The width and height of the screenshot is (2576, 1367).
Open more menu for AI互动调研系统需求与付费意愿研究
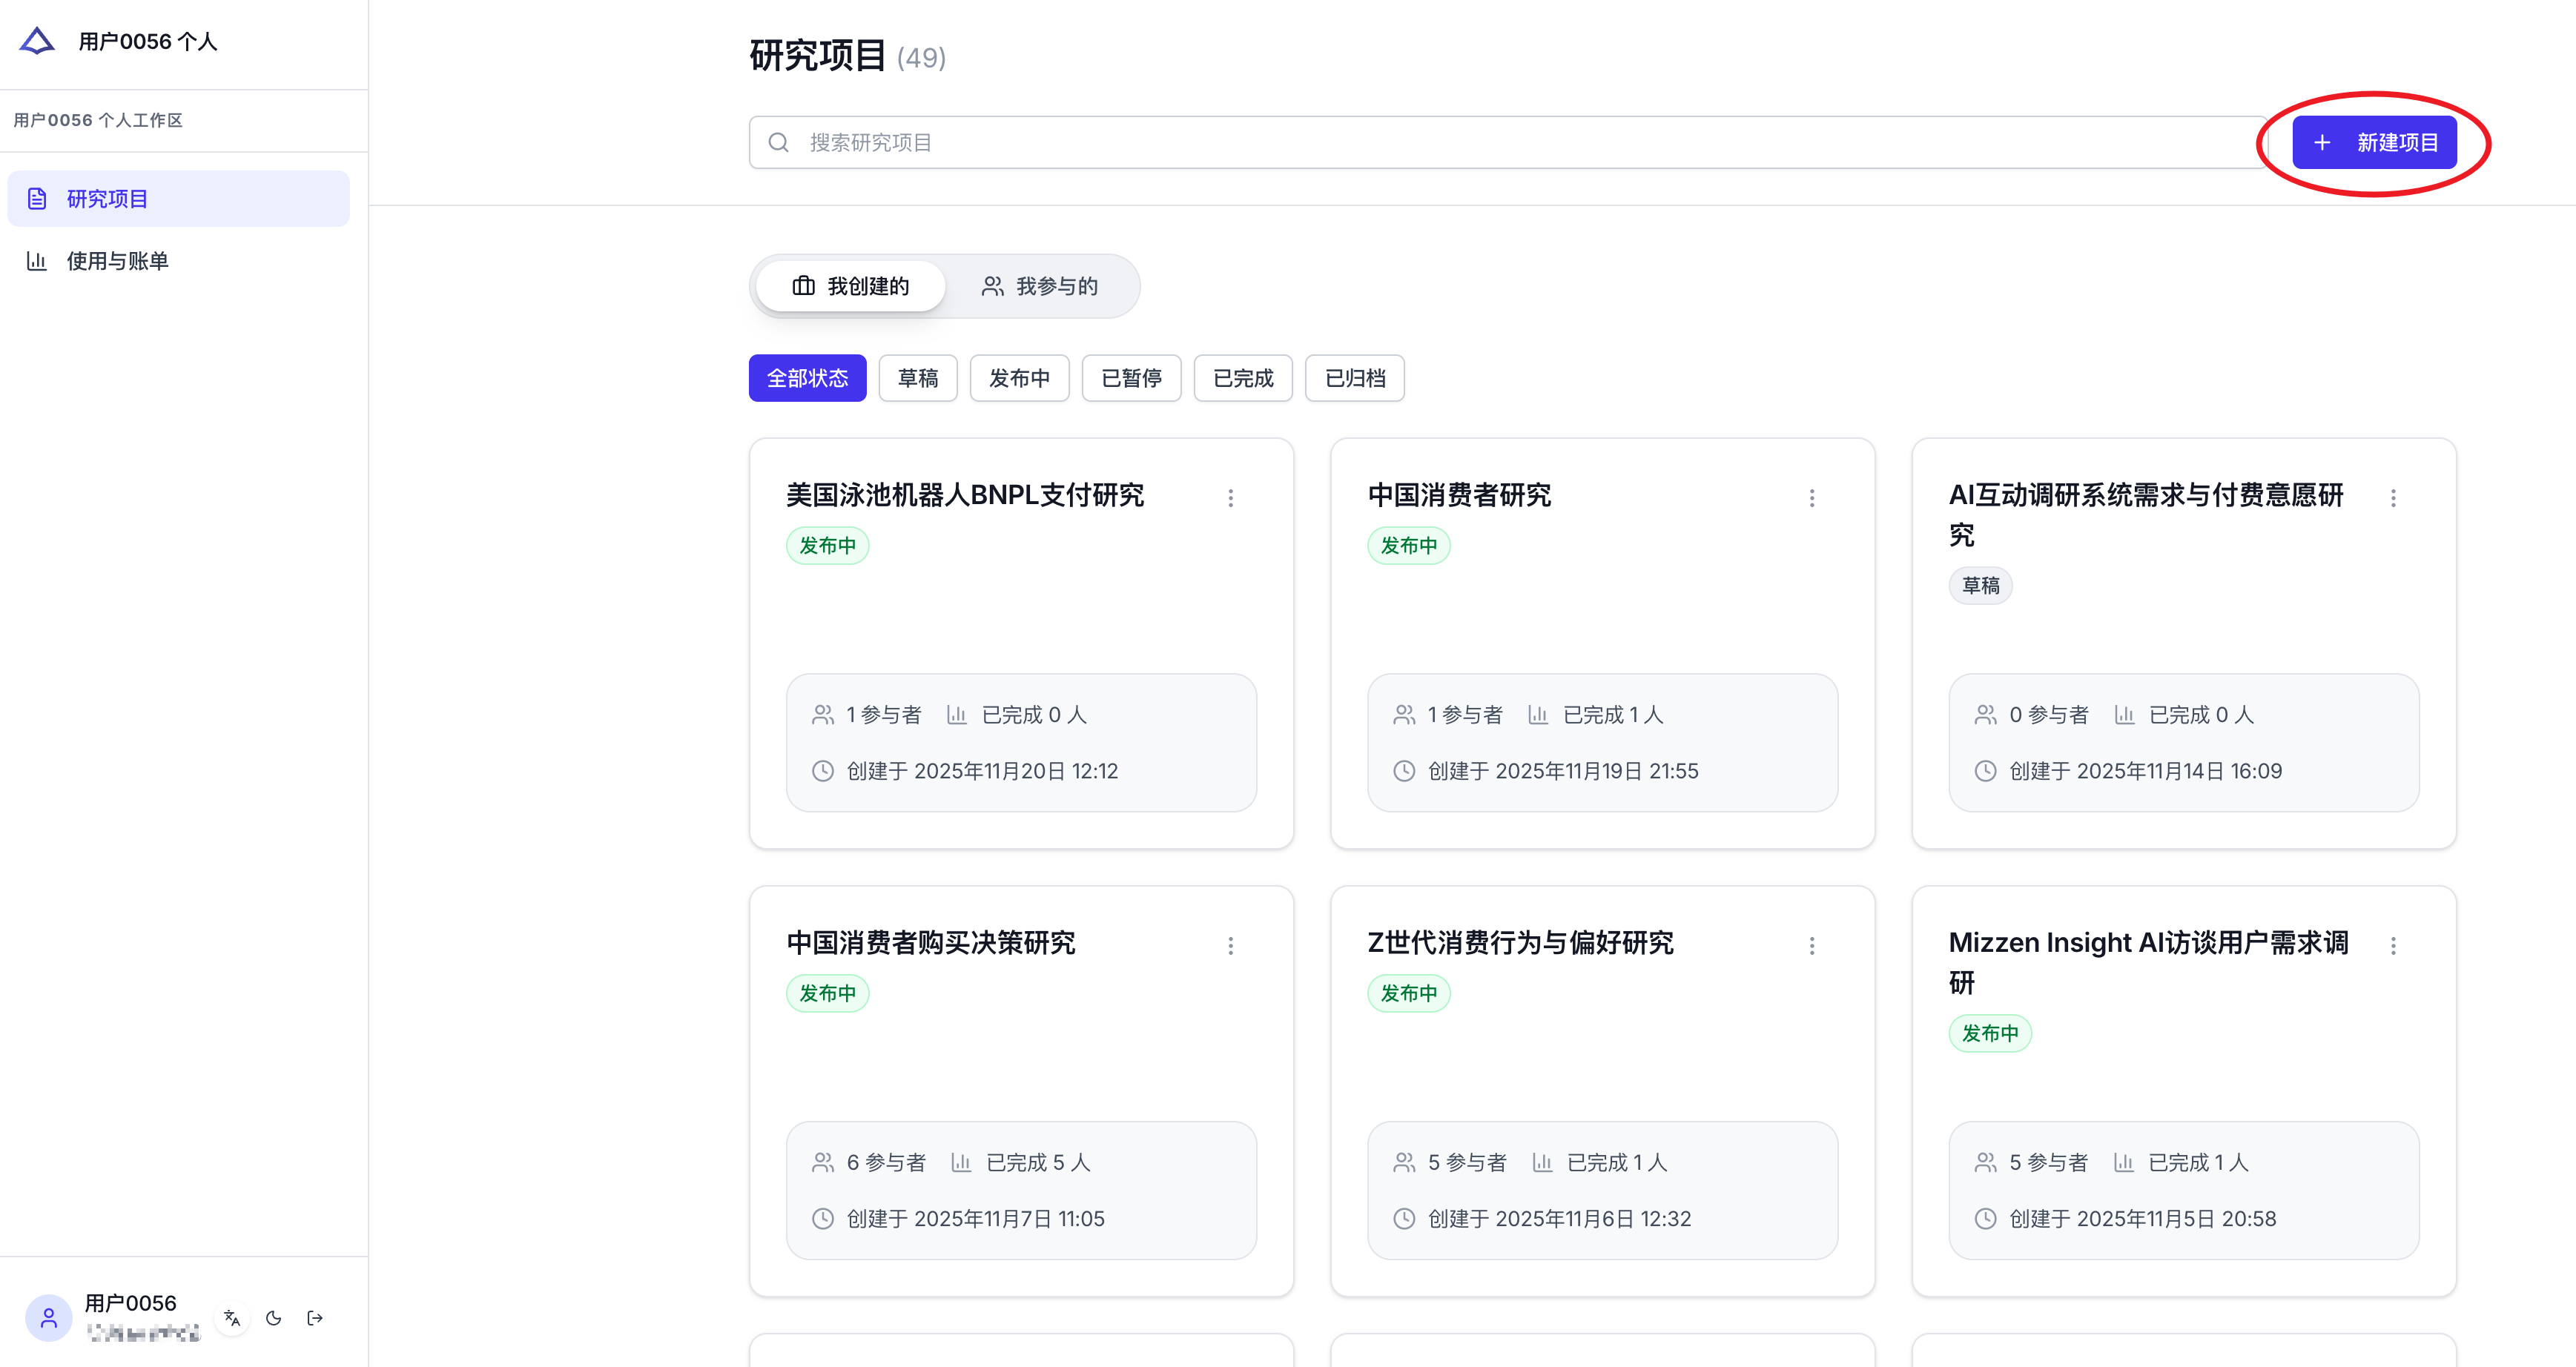pos(2393,497)
